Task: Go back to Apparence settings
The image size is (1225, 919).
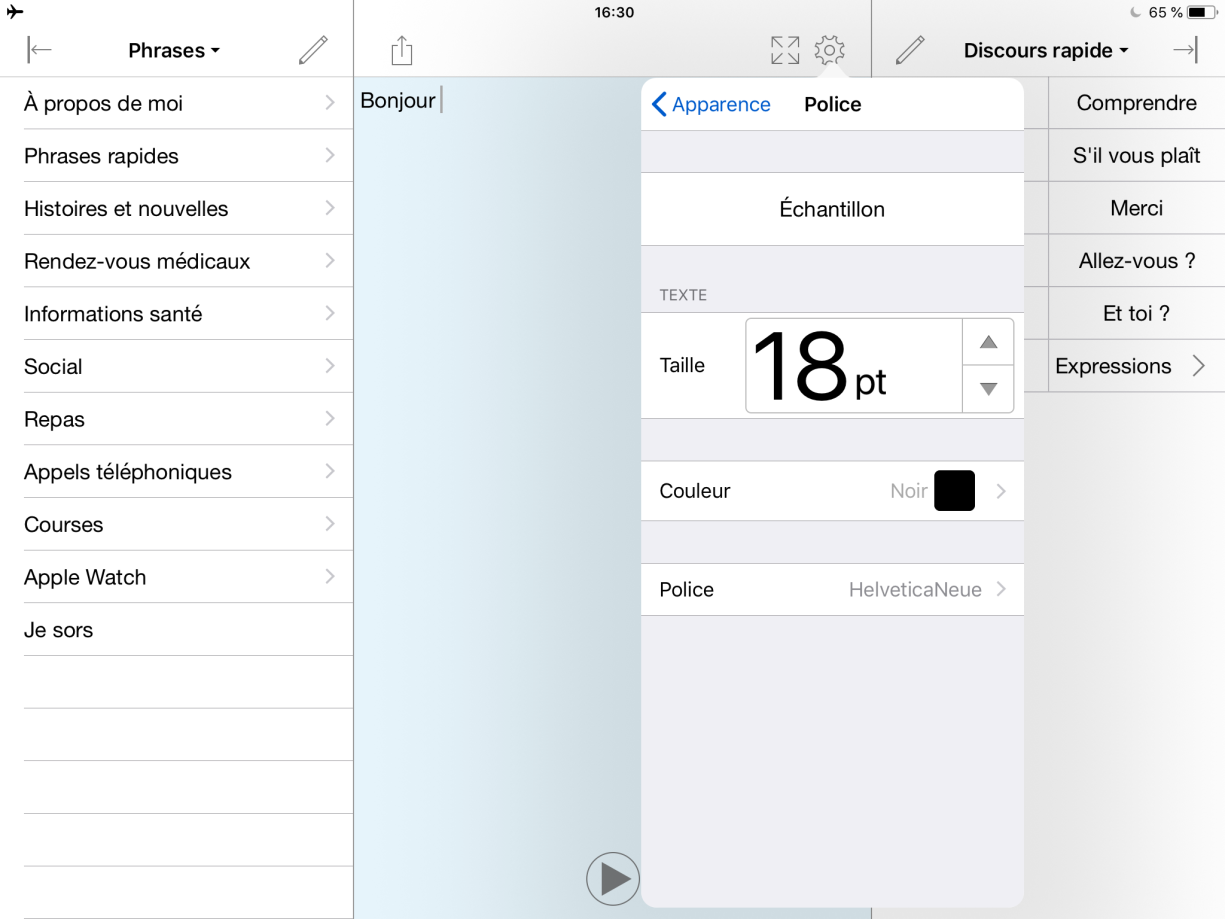Action: pyautogui.click(x=711, y=104)
